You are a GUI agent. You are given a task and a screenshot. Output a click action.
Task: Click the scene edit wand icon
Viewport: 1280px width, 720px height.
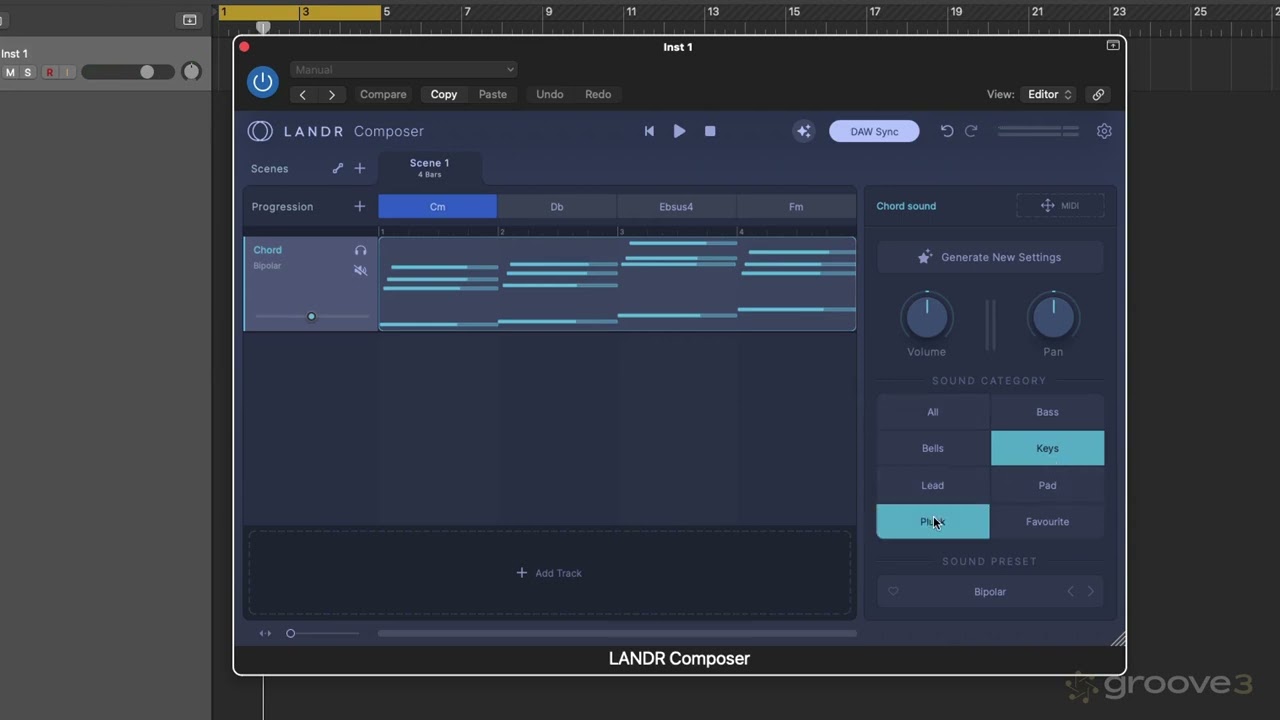coord(338,168)
